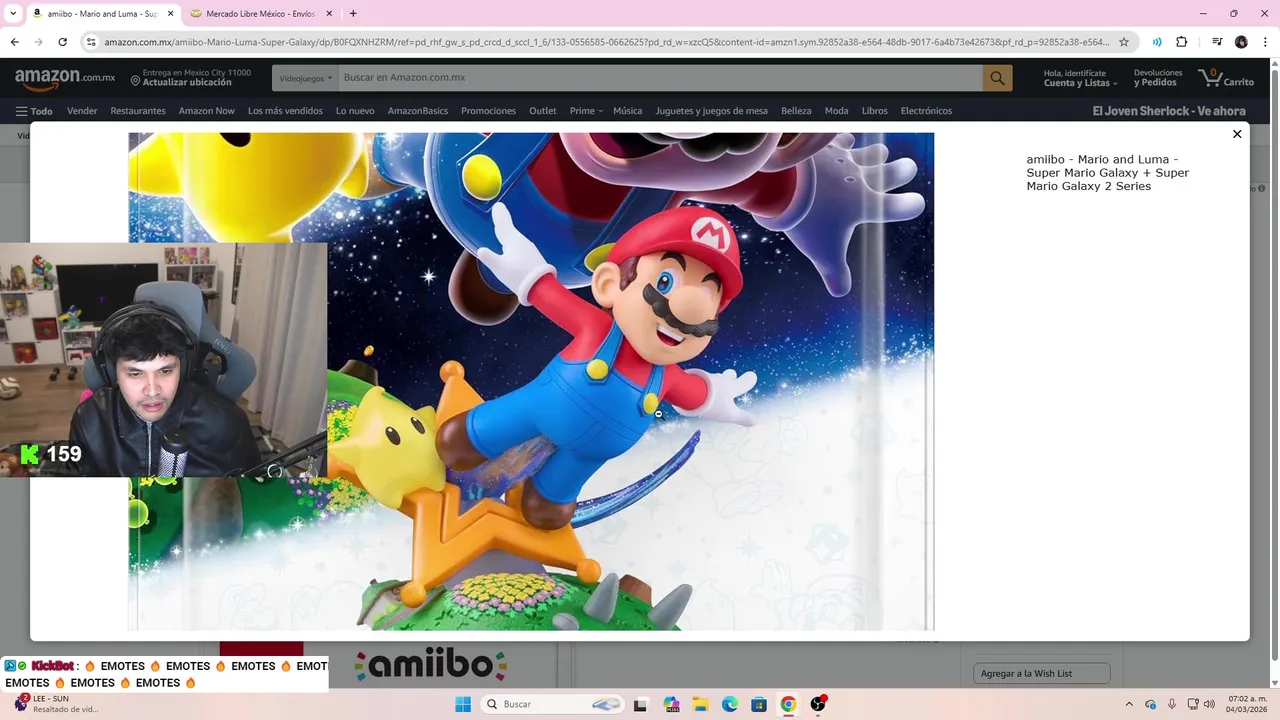Viewport: 1280px width, 720px height.
Task: Click the microphone icon in system tray
Action: click(1171, 704)
